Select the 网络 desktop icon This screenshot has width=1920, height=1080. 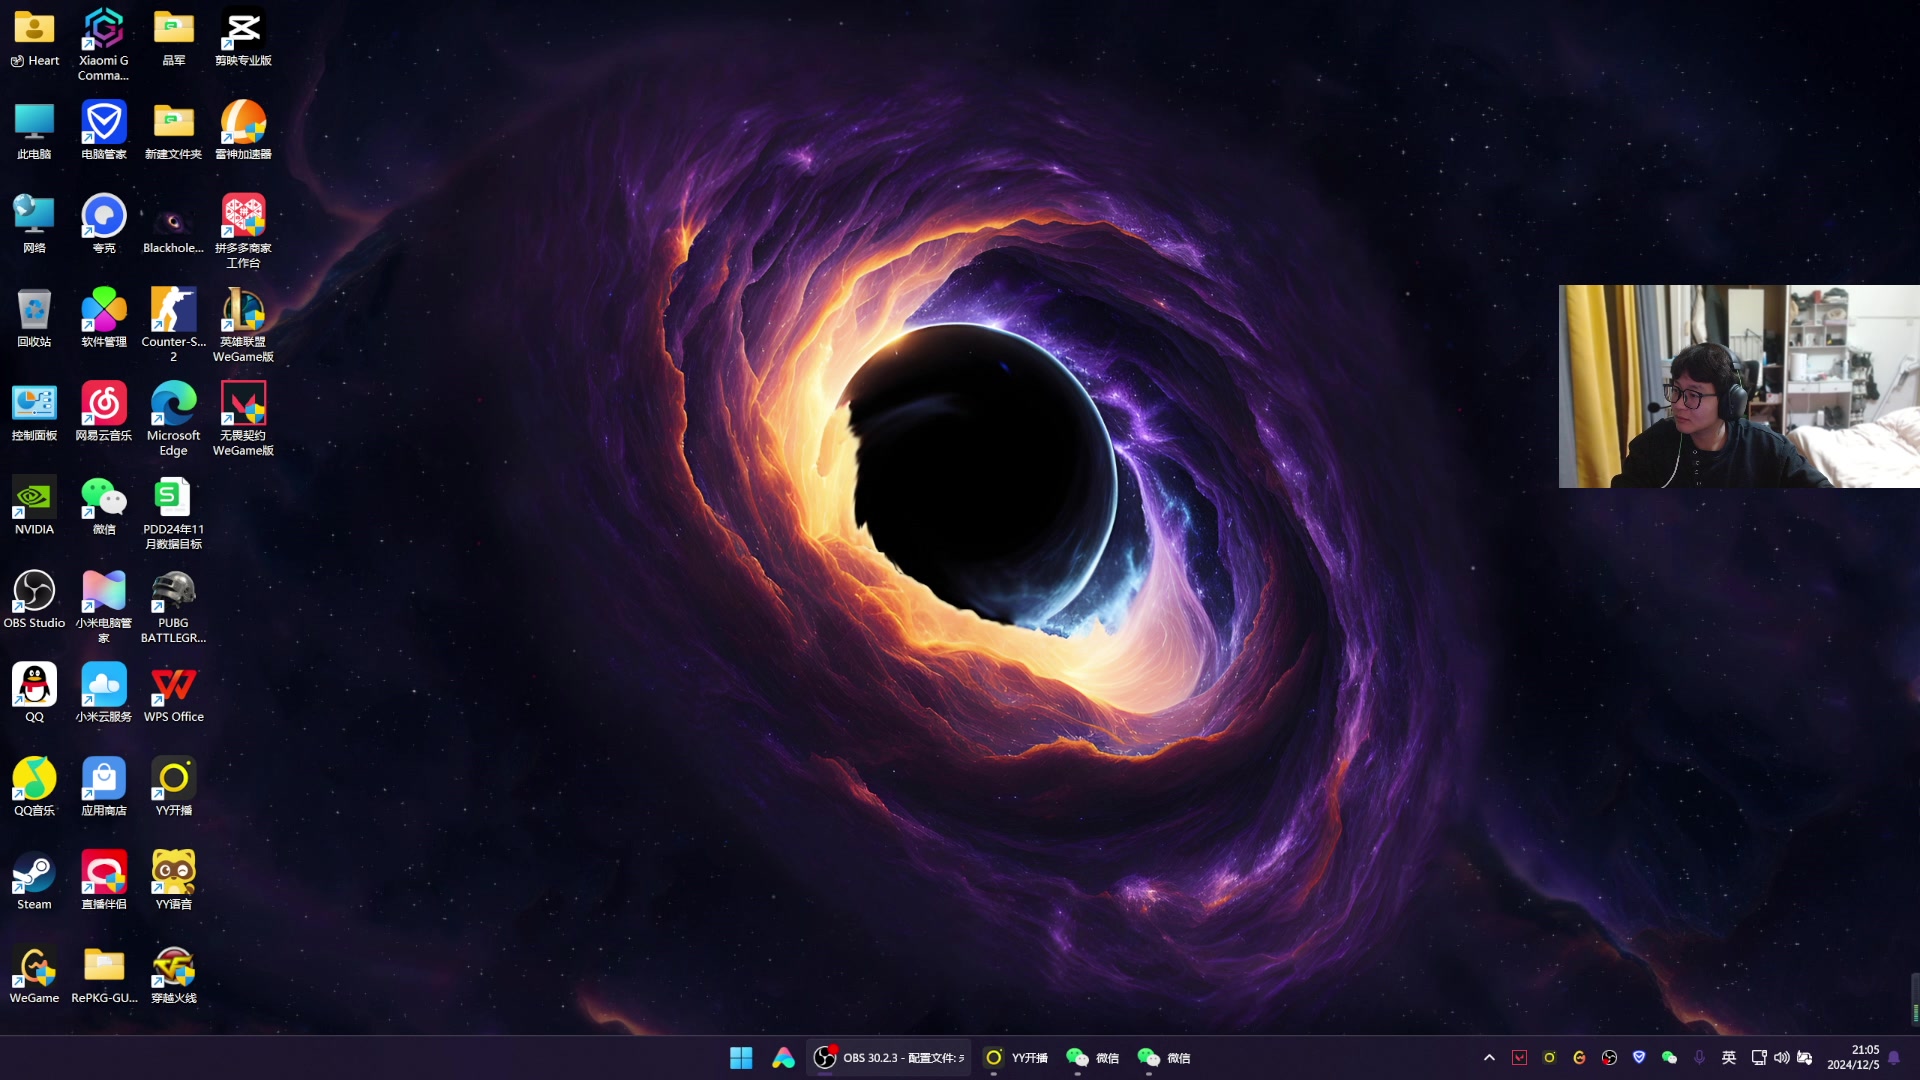pos(34,224)
